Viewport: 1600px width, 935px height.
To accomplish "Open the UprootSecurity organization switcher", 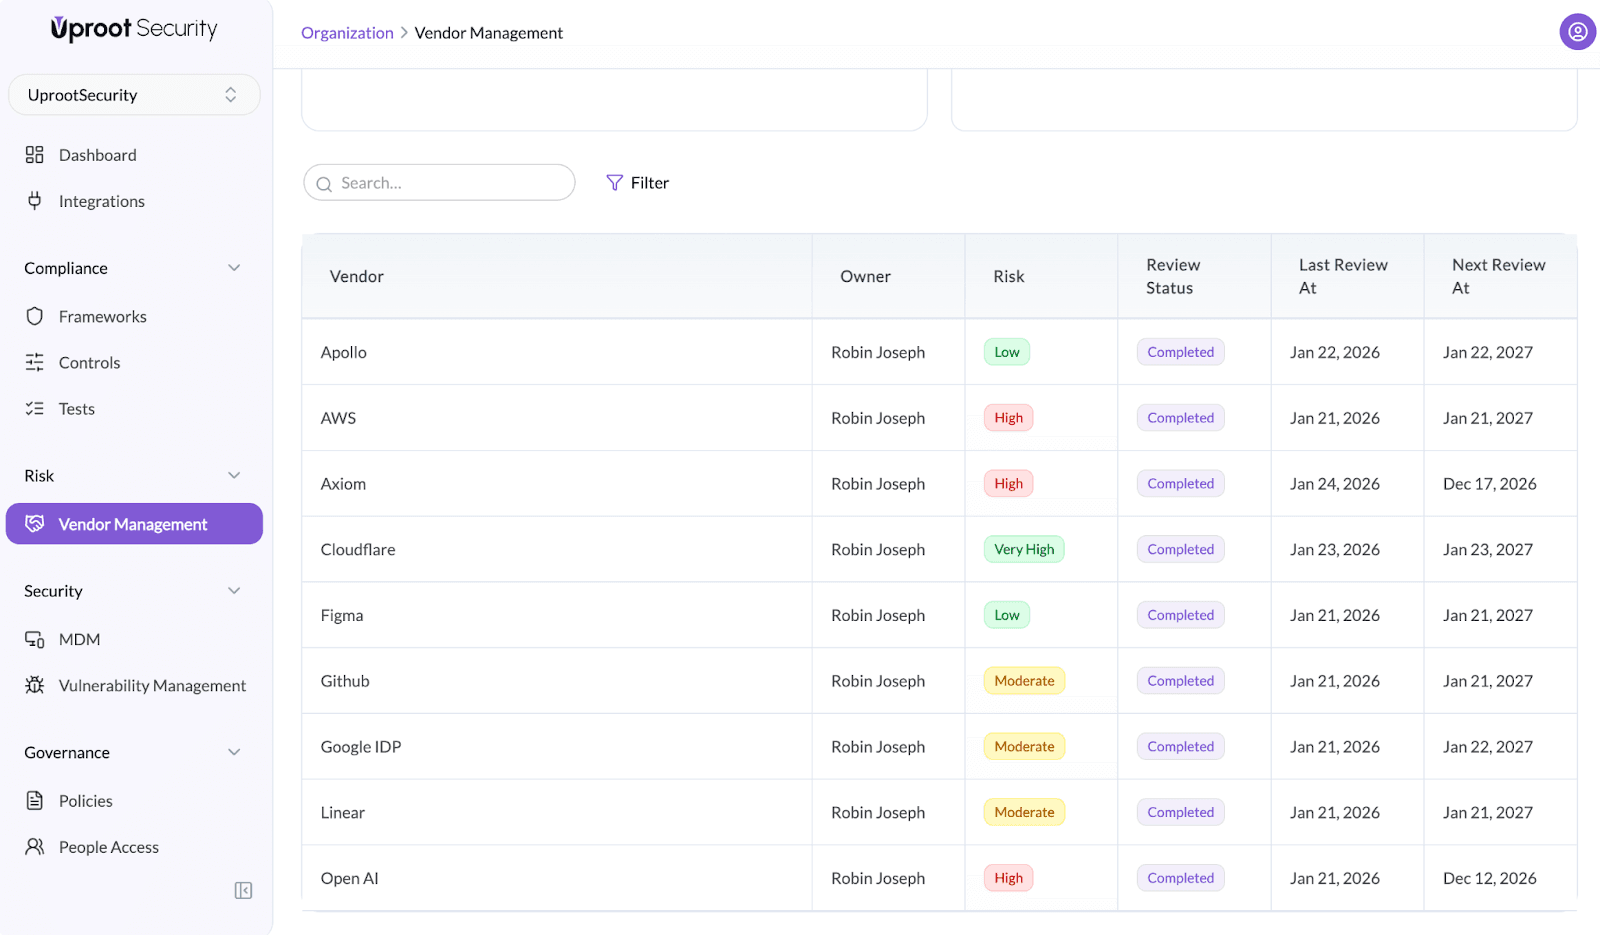I will (134, 95).
